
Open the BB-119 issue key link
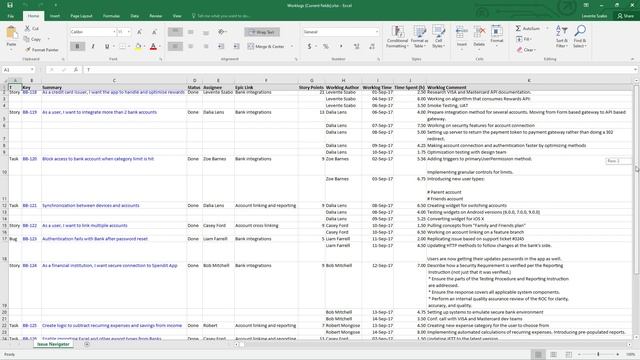click(29, 112)
